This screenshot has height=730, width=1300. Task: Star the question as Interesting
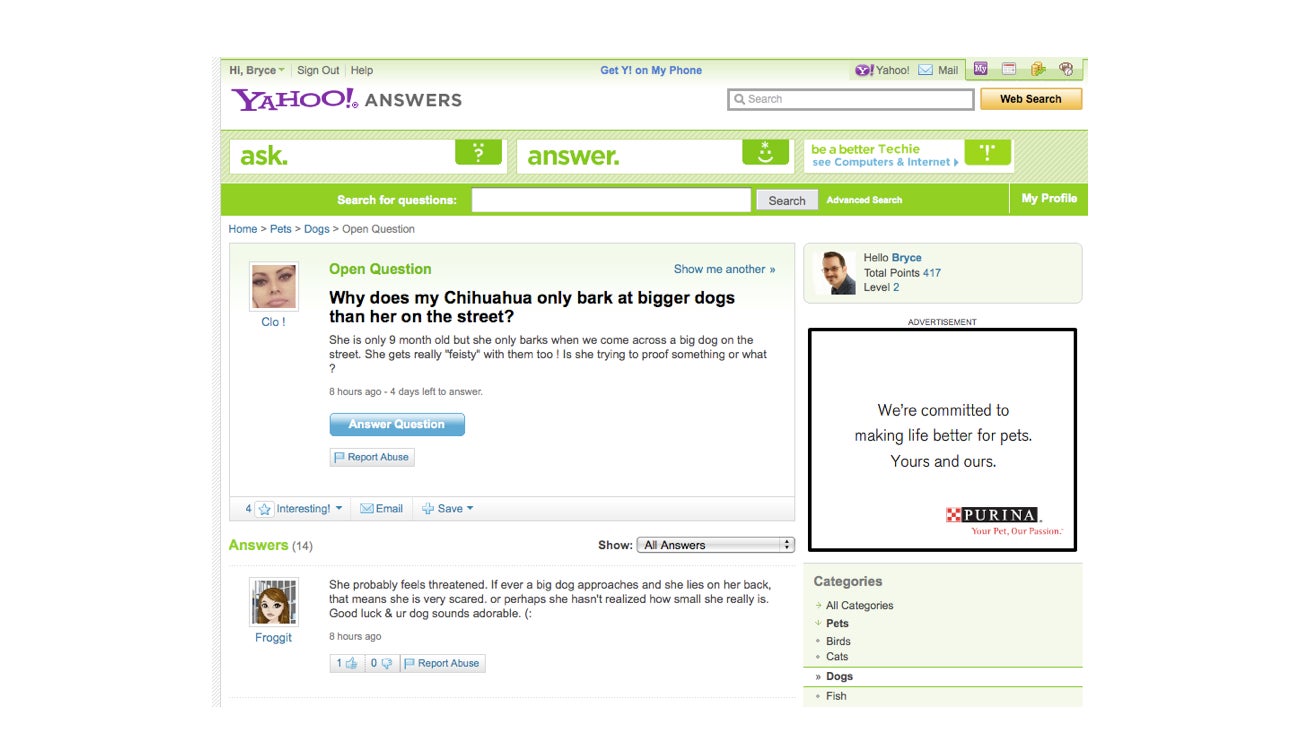[264, 509]
